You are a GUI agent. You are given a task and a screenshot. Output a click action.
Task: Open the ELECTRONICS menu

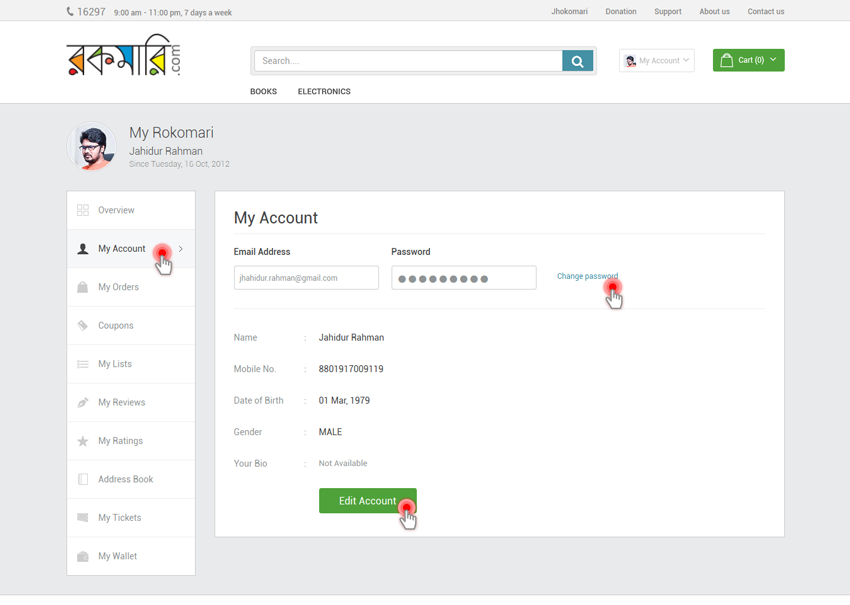click(x=324, y=91)
